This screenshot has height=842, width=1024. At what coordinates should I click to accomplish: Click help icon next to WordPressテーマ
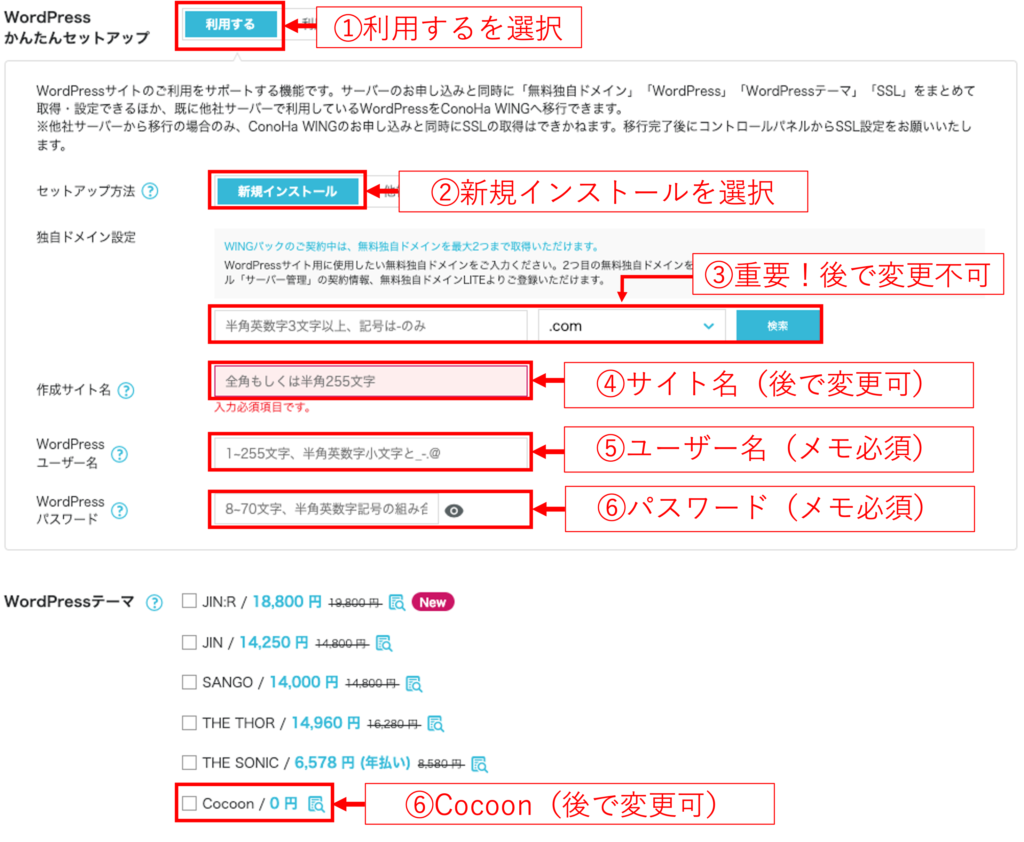tap(154, 603)
